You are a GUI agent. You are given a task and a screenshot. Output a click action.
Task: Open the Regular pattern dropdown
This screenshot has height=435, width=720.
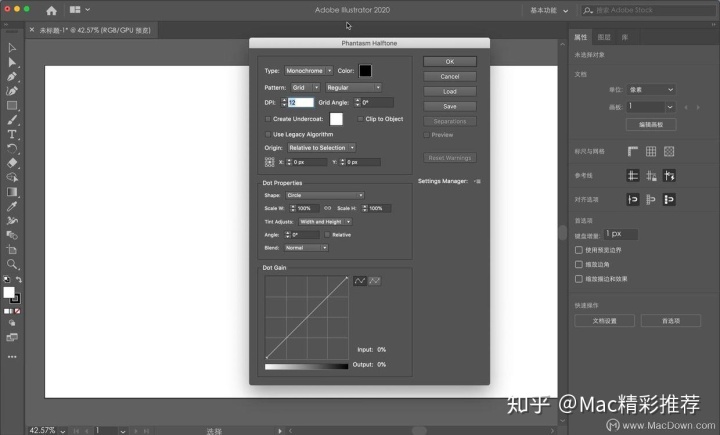click(x=354, y=87)
